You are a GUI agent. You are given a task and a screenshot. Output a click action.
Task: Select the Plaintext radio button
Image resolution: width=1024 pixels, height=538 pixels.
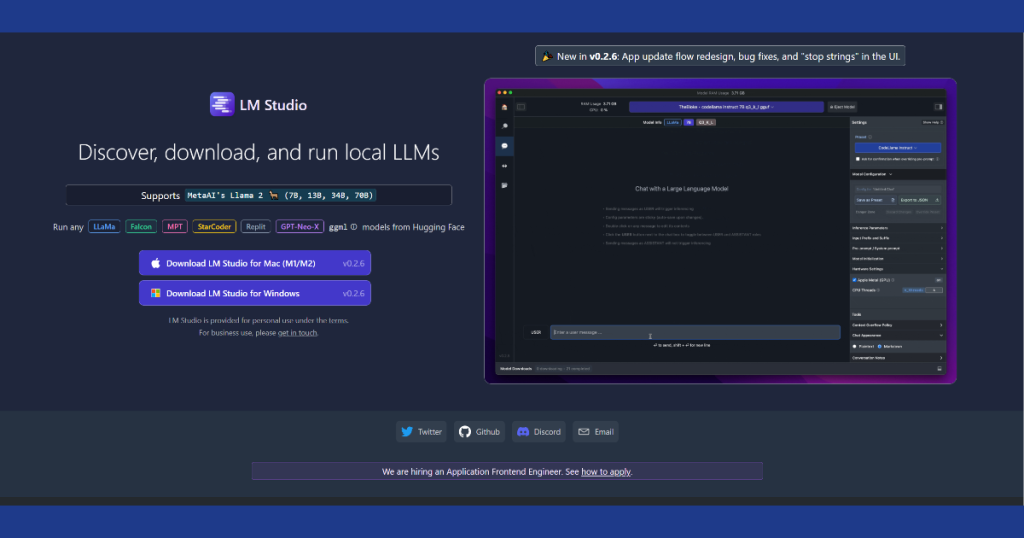pos(855,347)
